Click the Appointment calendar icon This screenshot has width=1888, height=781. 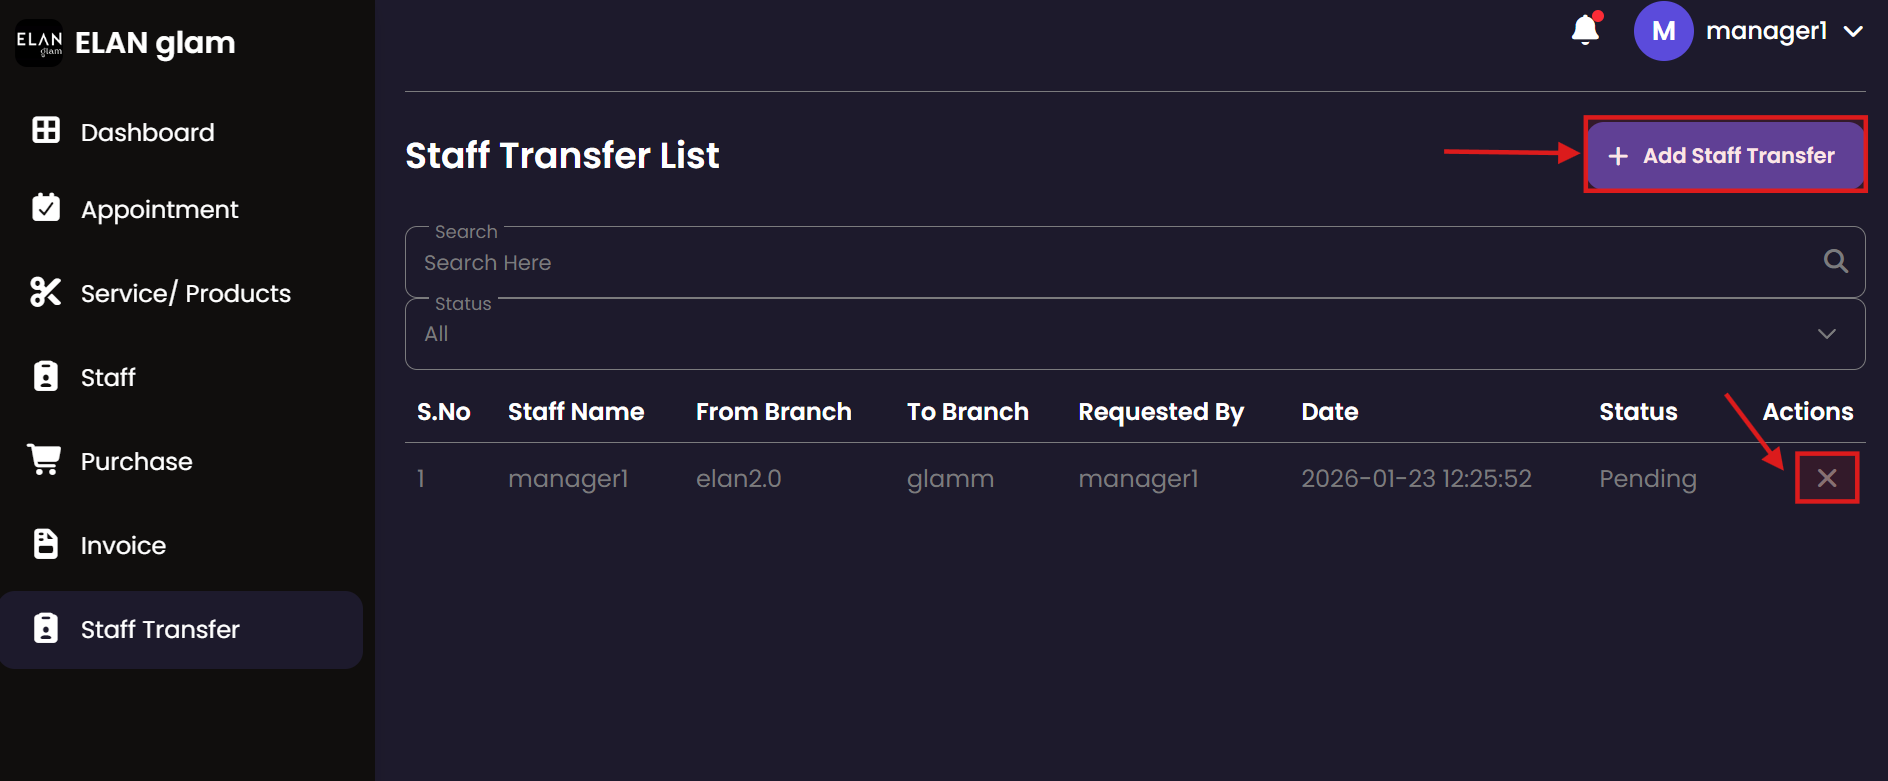tap(46, 208)
